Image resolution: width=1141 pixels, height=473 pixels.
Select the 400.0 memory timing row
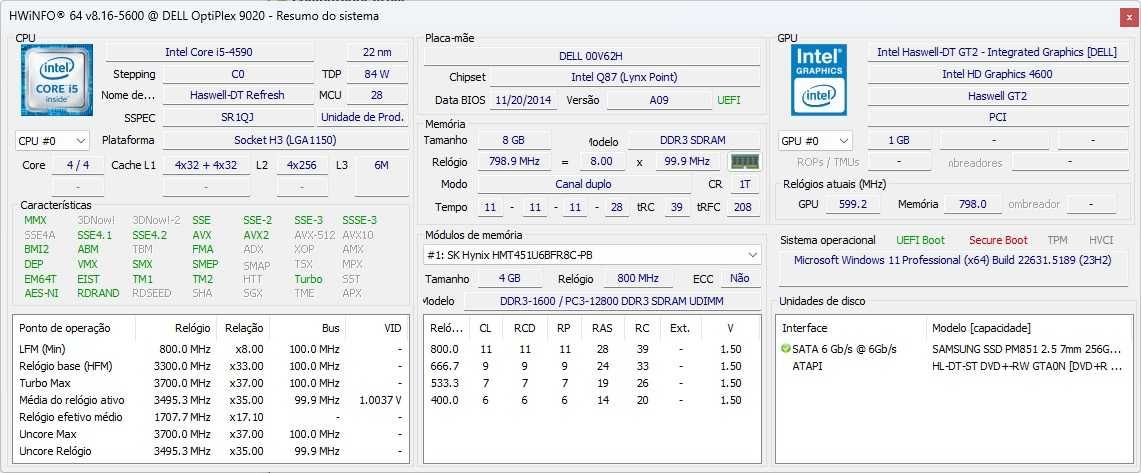click(591, 400)
